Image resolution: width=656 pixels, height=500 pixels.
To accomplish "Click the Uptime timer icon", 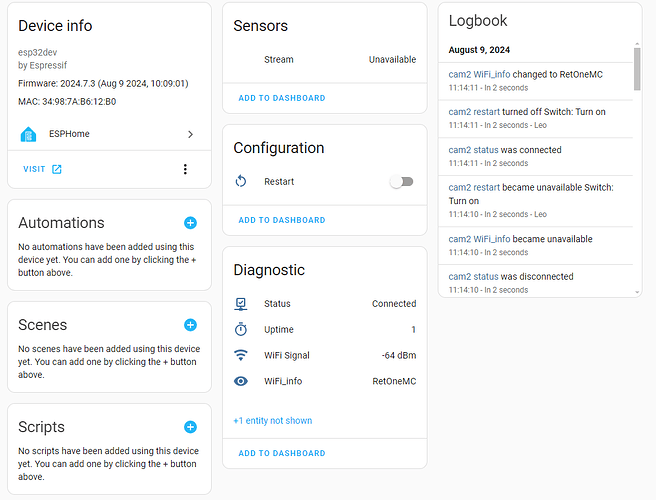I will 241,329.
